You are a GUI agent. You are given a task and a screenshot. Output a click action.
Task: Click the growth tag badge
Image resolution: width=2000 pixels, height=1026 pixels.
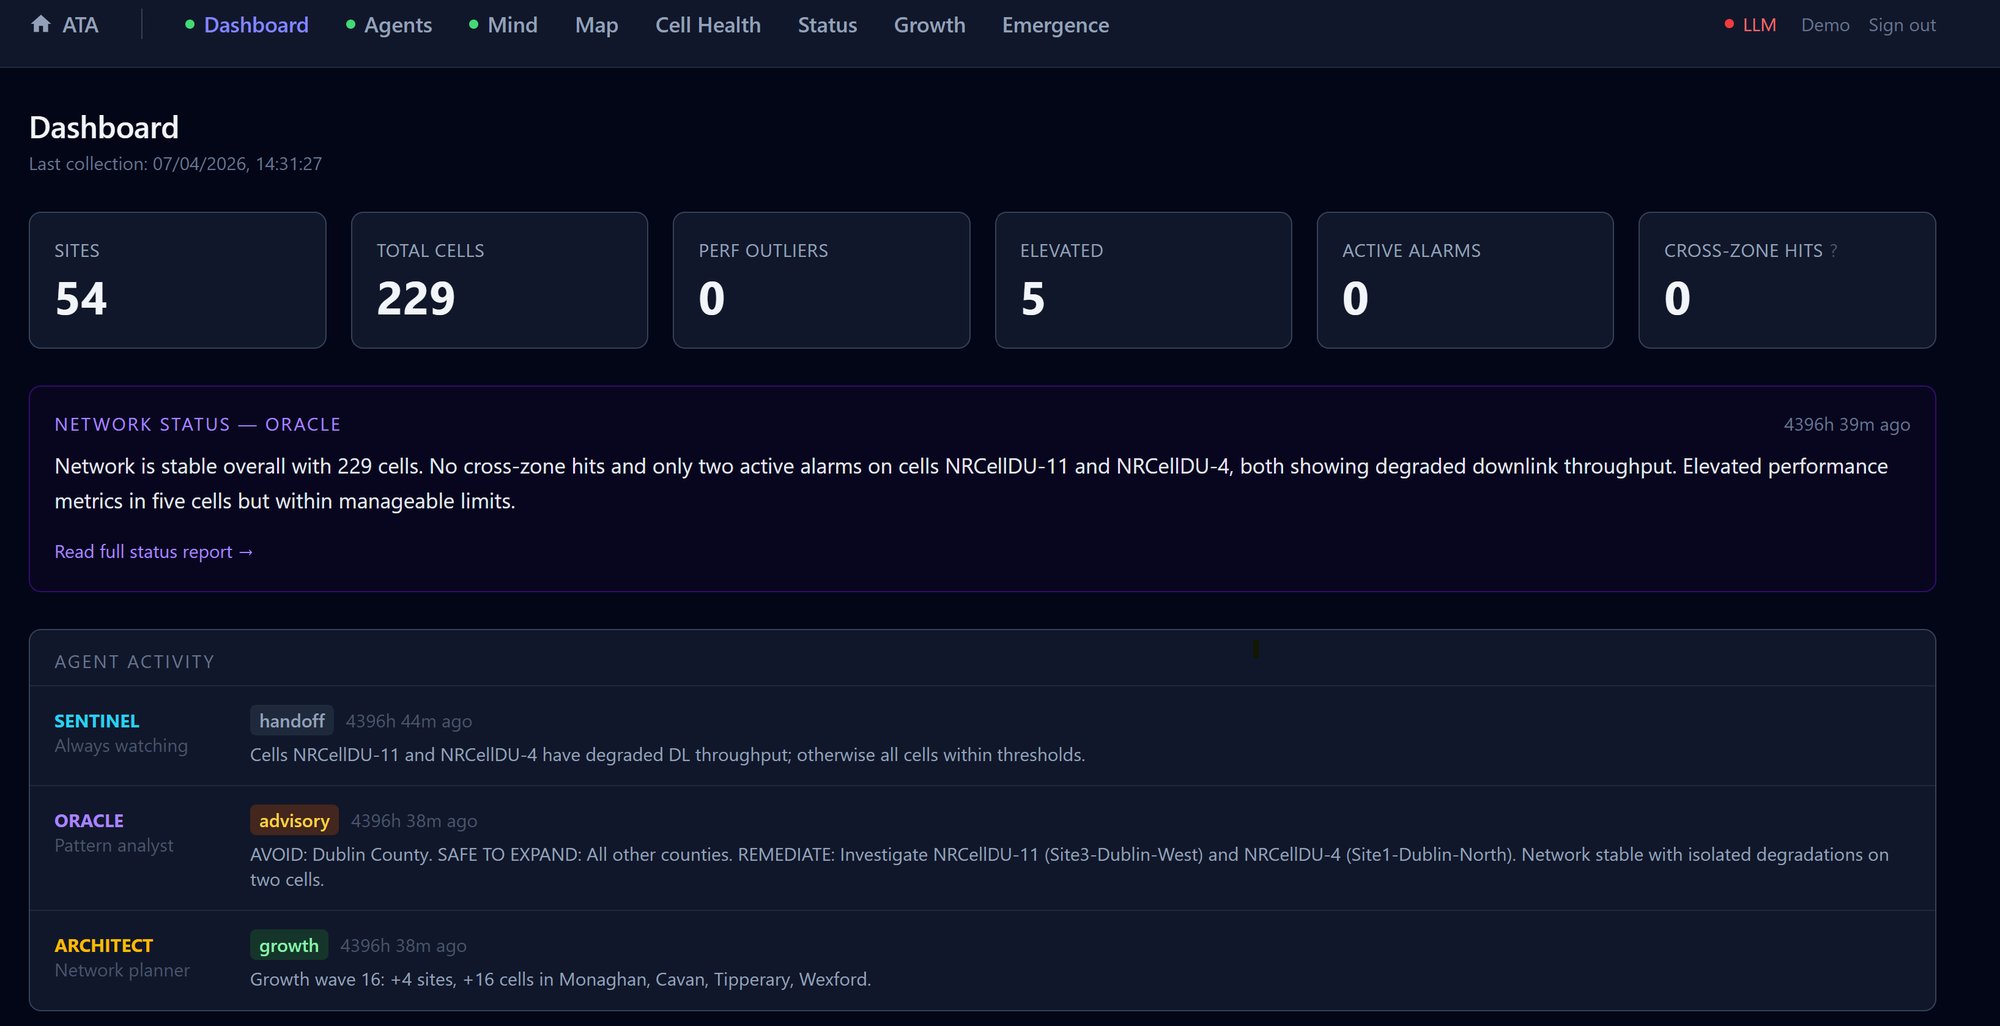pos(289,946)
